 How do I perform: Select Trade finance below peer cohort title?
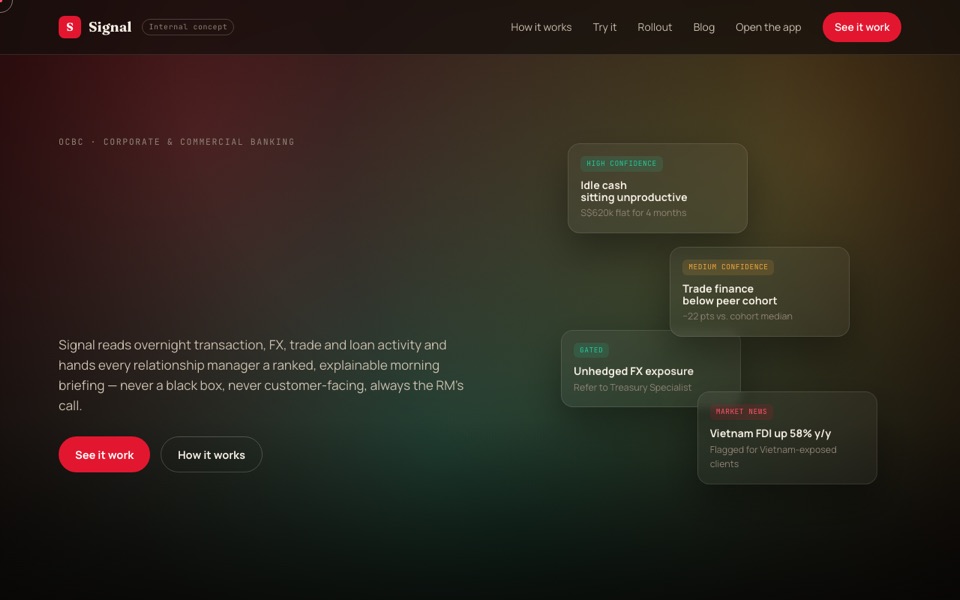pyautogui.click(x=730, y=294)
